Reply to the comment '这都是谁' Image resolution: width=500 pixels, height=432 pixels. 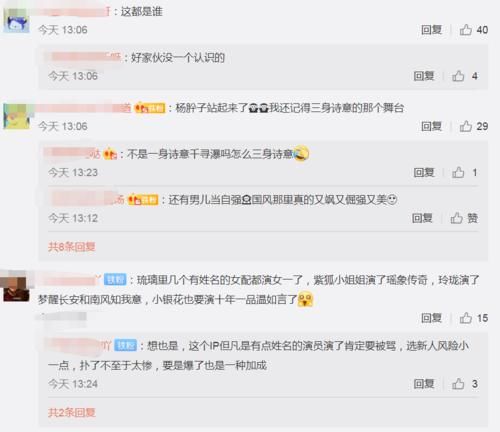[431, 30]
